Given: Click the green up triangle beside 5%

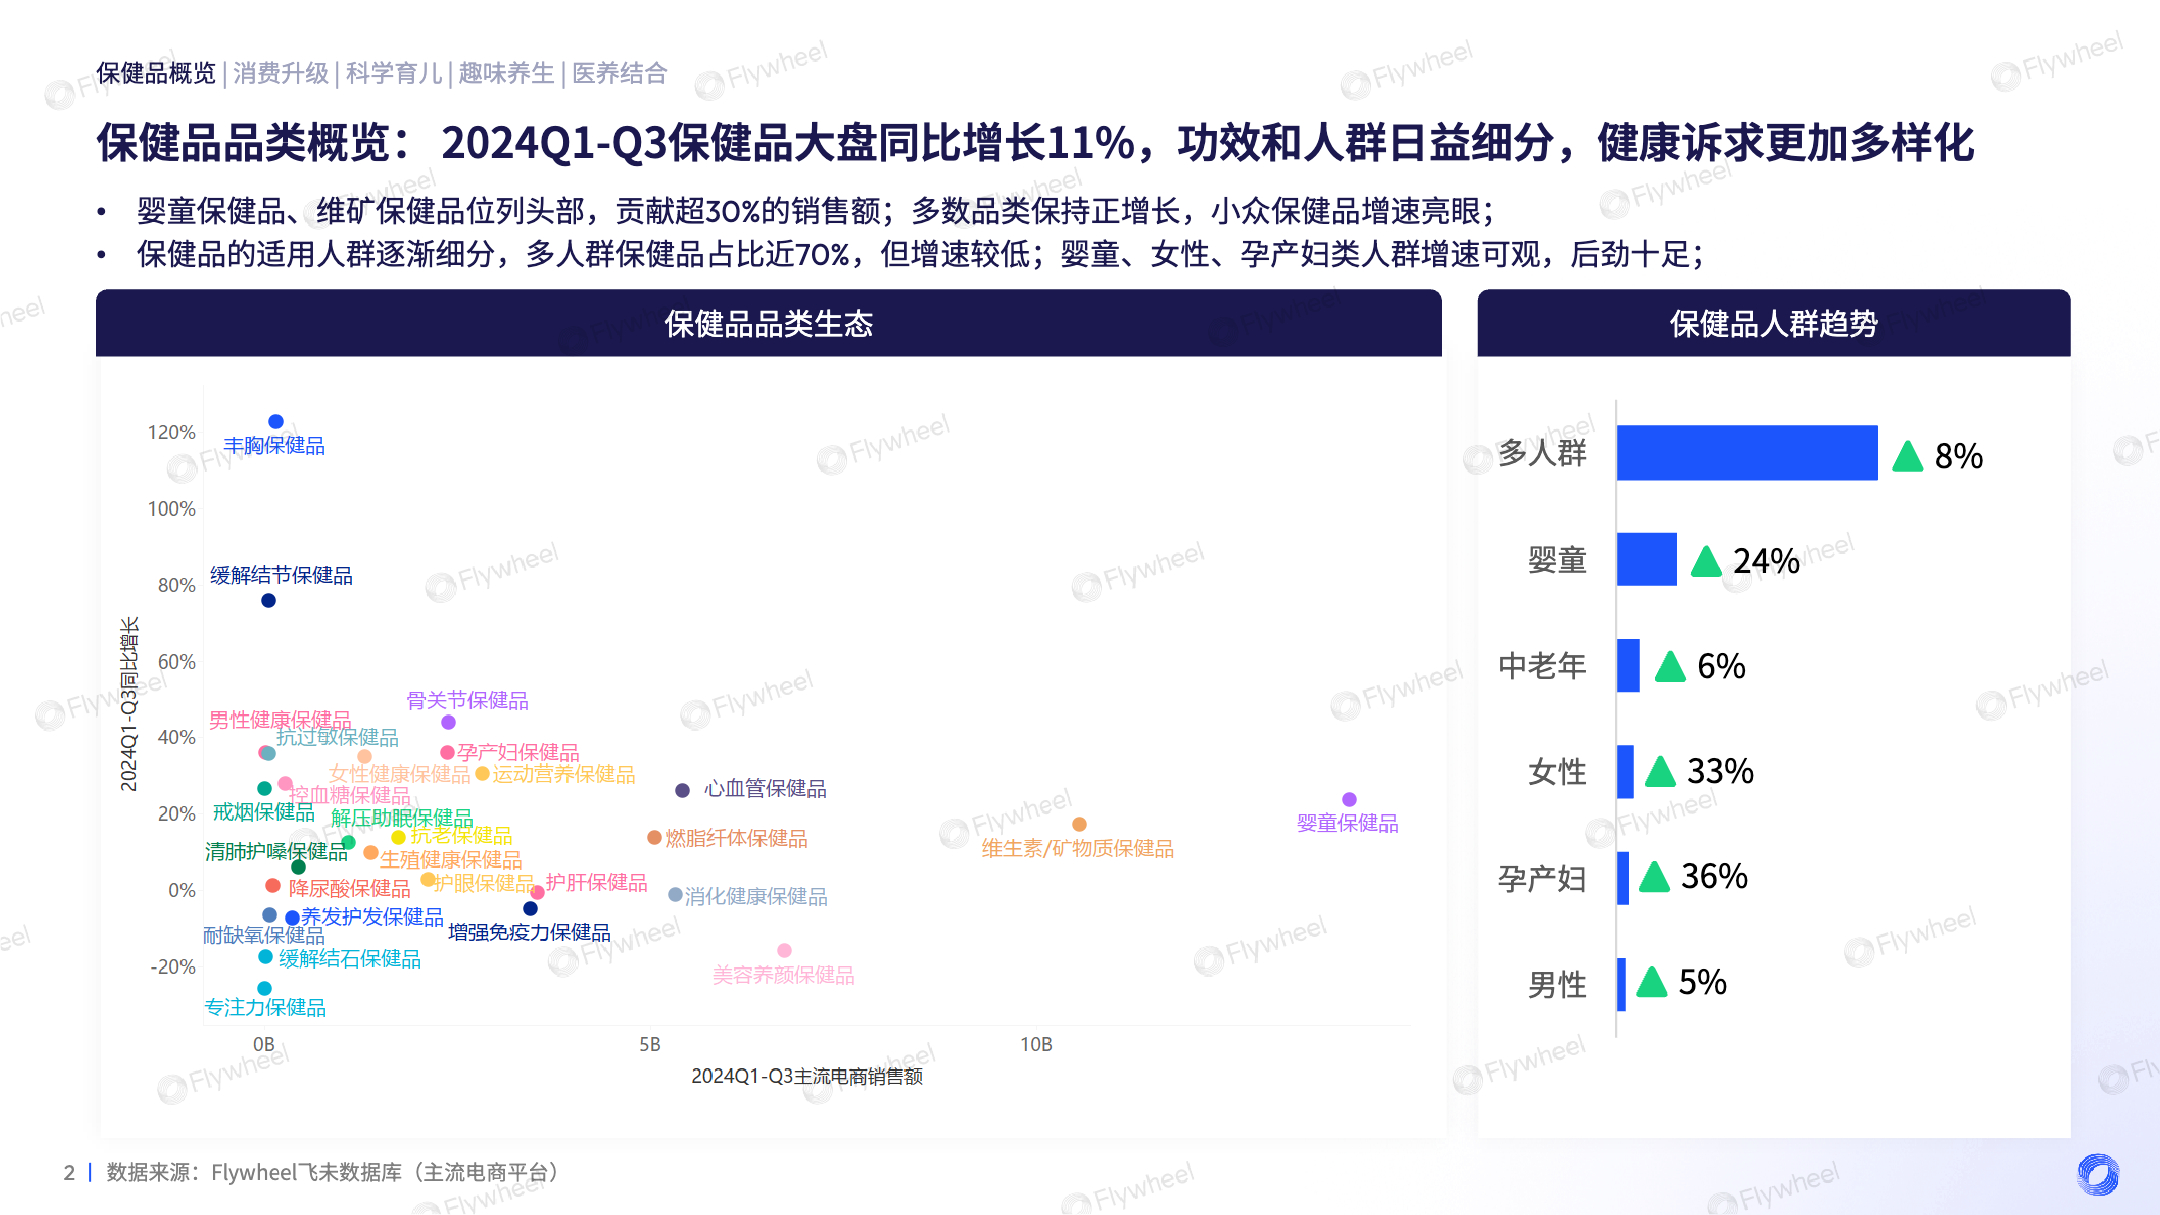Looking at the screenshot, I should click(1651, 982).
